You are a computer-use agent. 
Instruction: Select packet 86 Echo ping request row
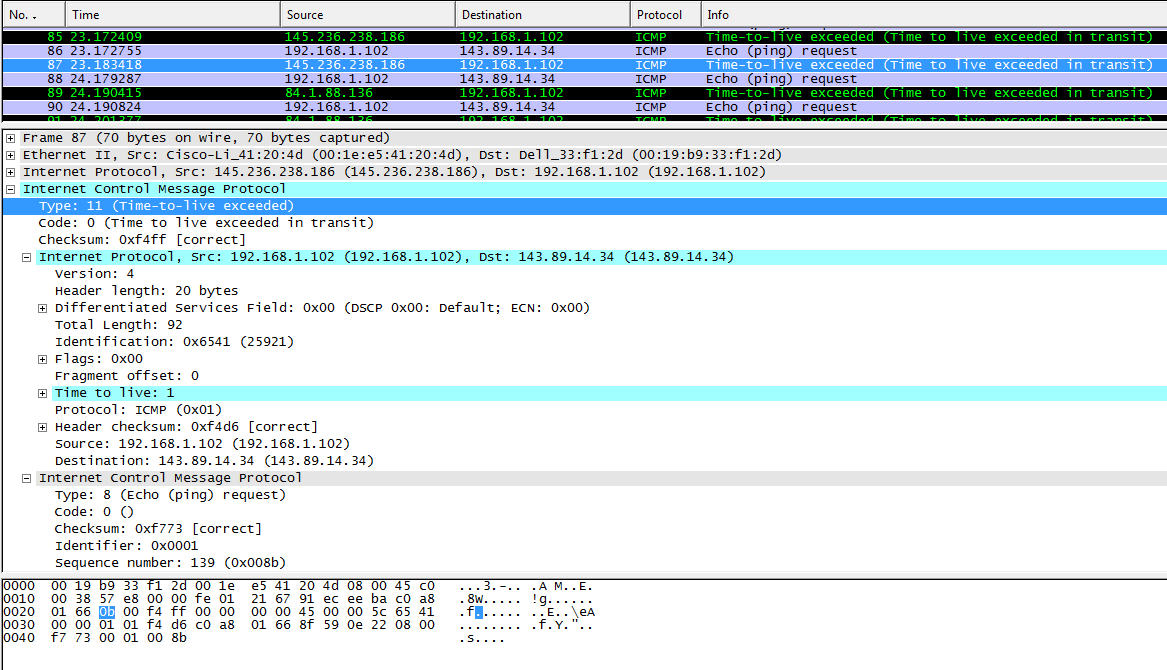585,51
